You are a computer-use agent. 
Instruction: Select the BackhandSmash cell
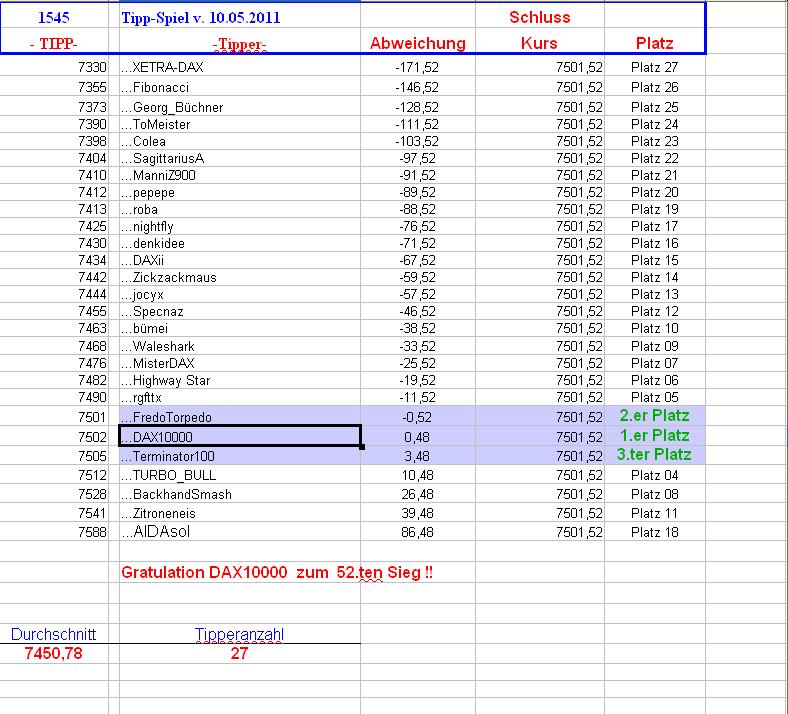pyautogui.click(x=240, y=494)
